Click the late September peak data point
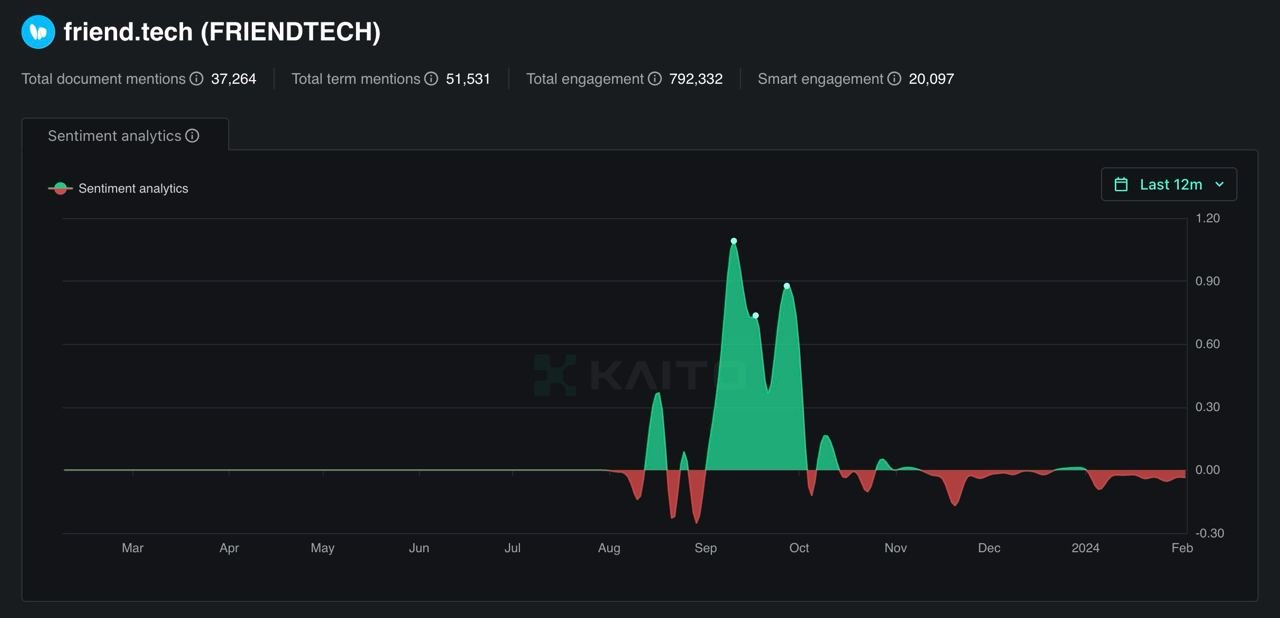Viewport: 1280px width, 618px height. point(787,286)
